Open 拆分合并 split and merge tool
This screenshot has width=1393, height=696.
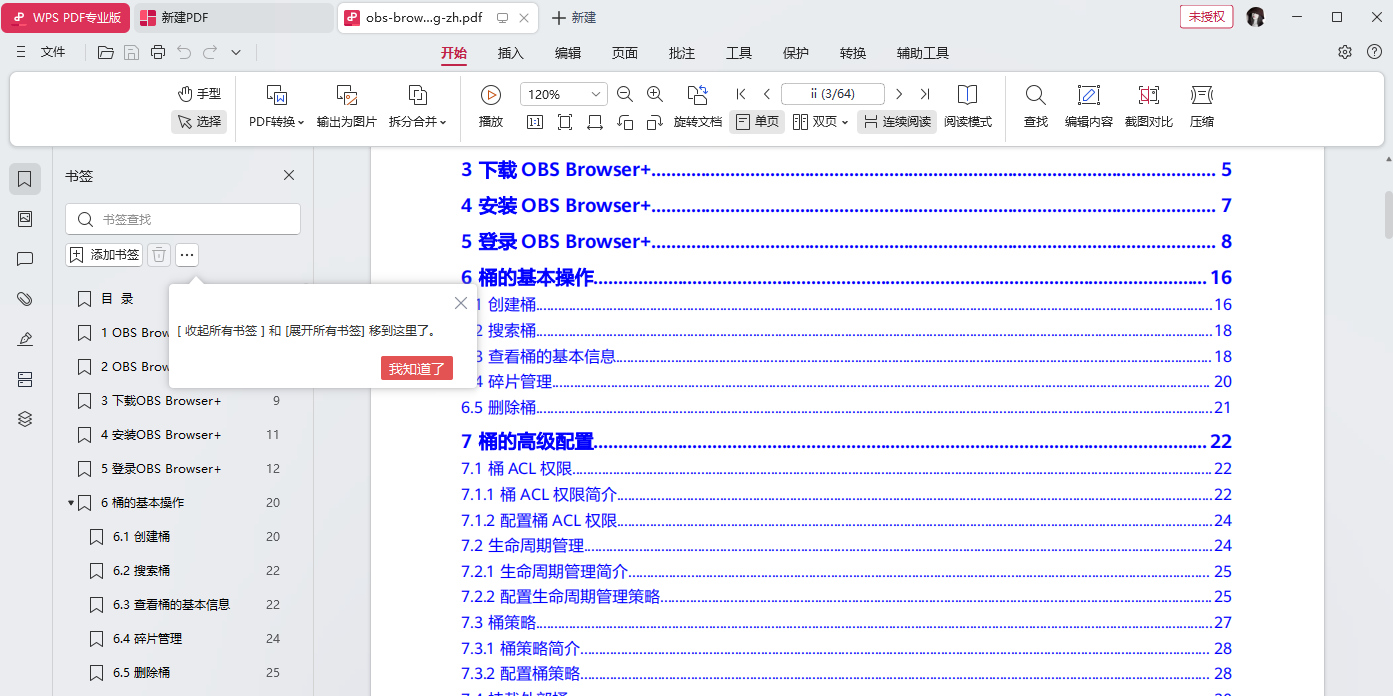point(418,107)
